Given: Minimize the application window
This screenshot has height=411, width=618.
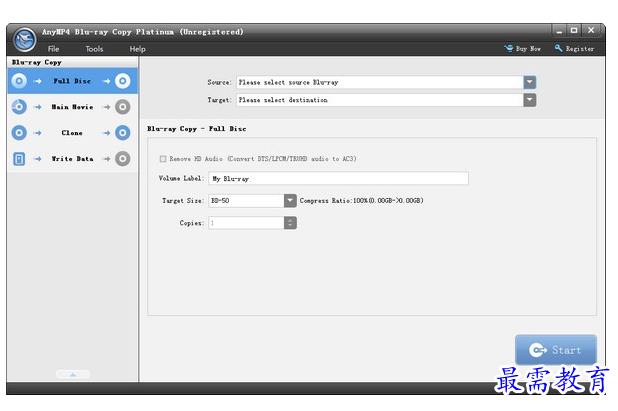Looking at the screenshot, I should coord(559,30).
